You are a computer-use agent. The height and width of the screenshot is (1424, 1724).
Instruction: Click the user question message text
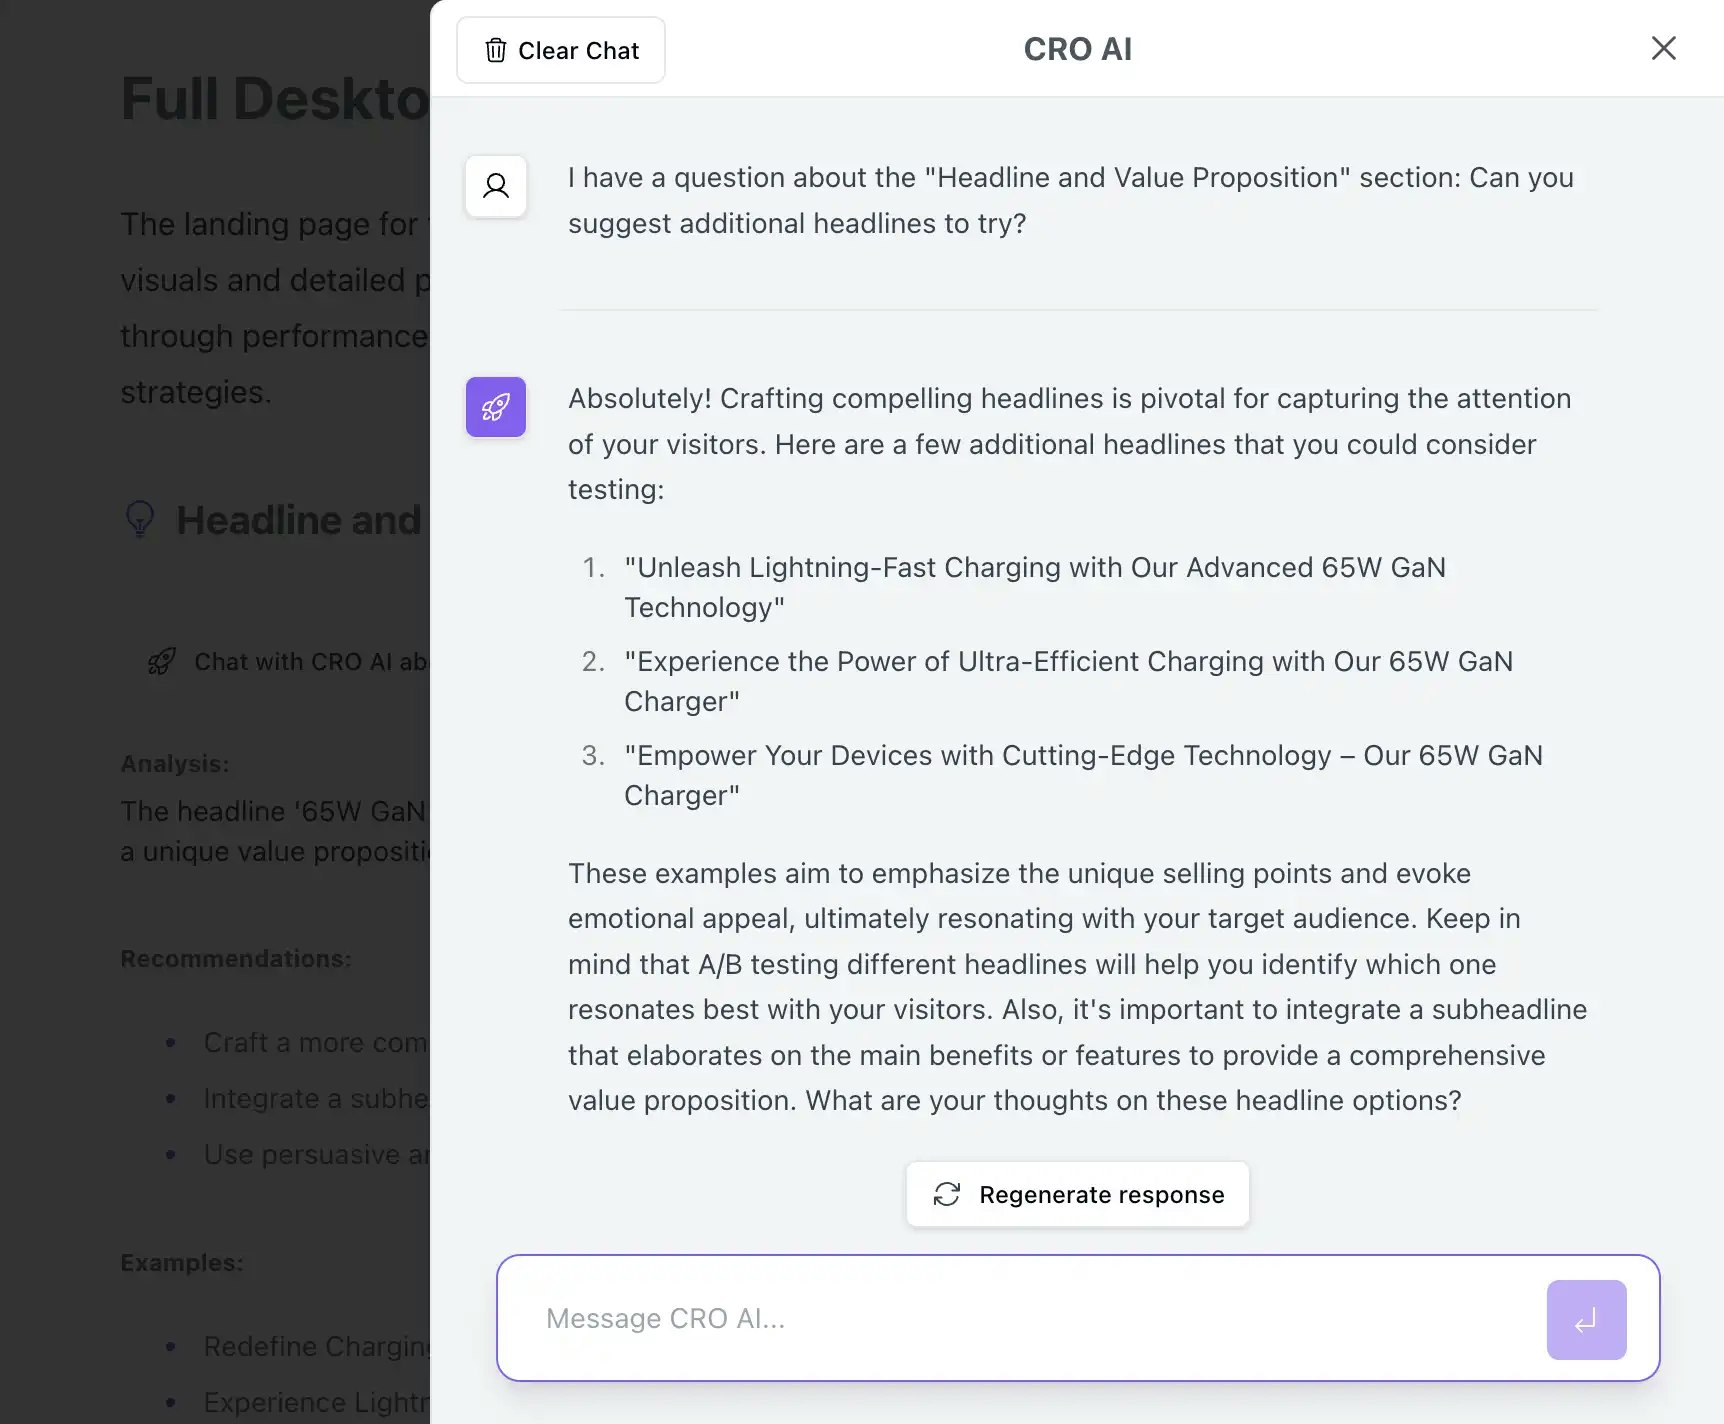pyautogui.click(x=1070, y=200)
